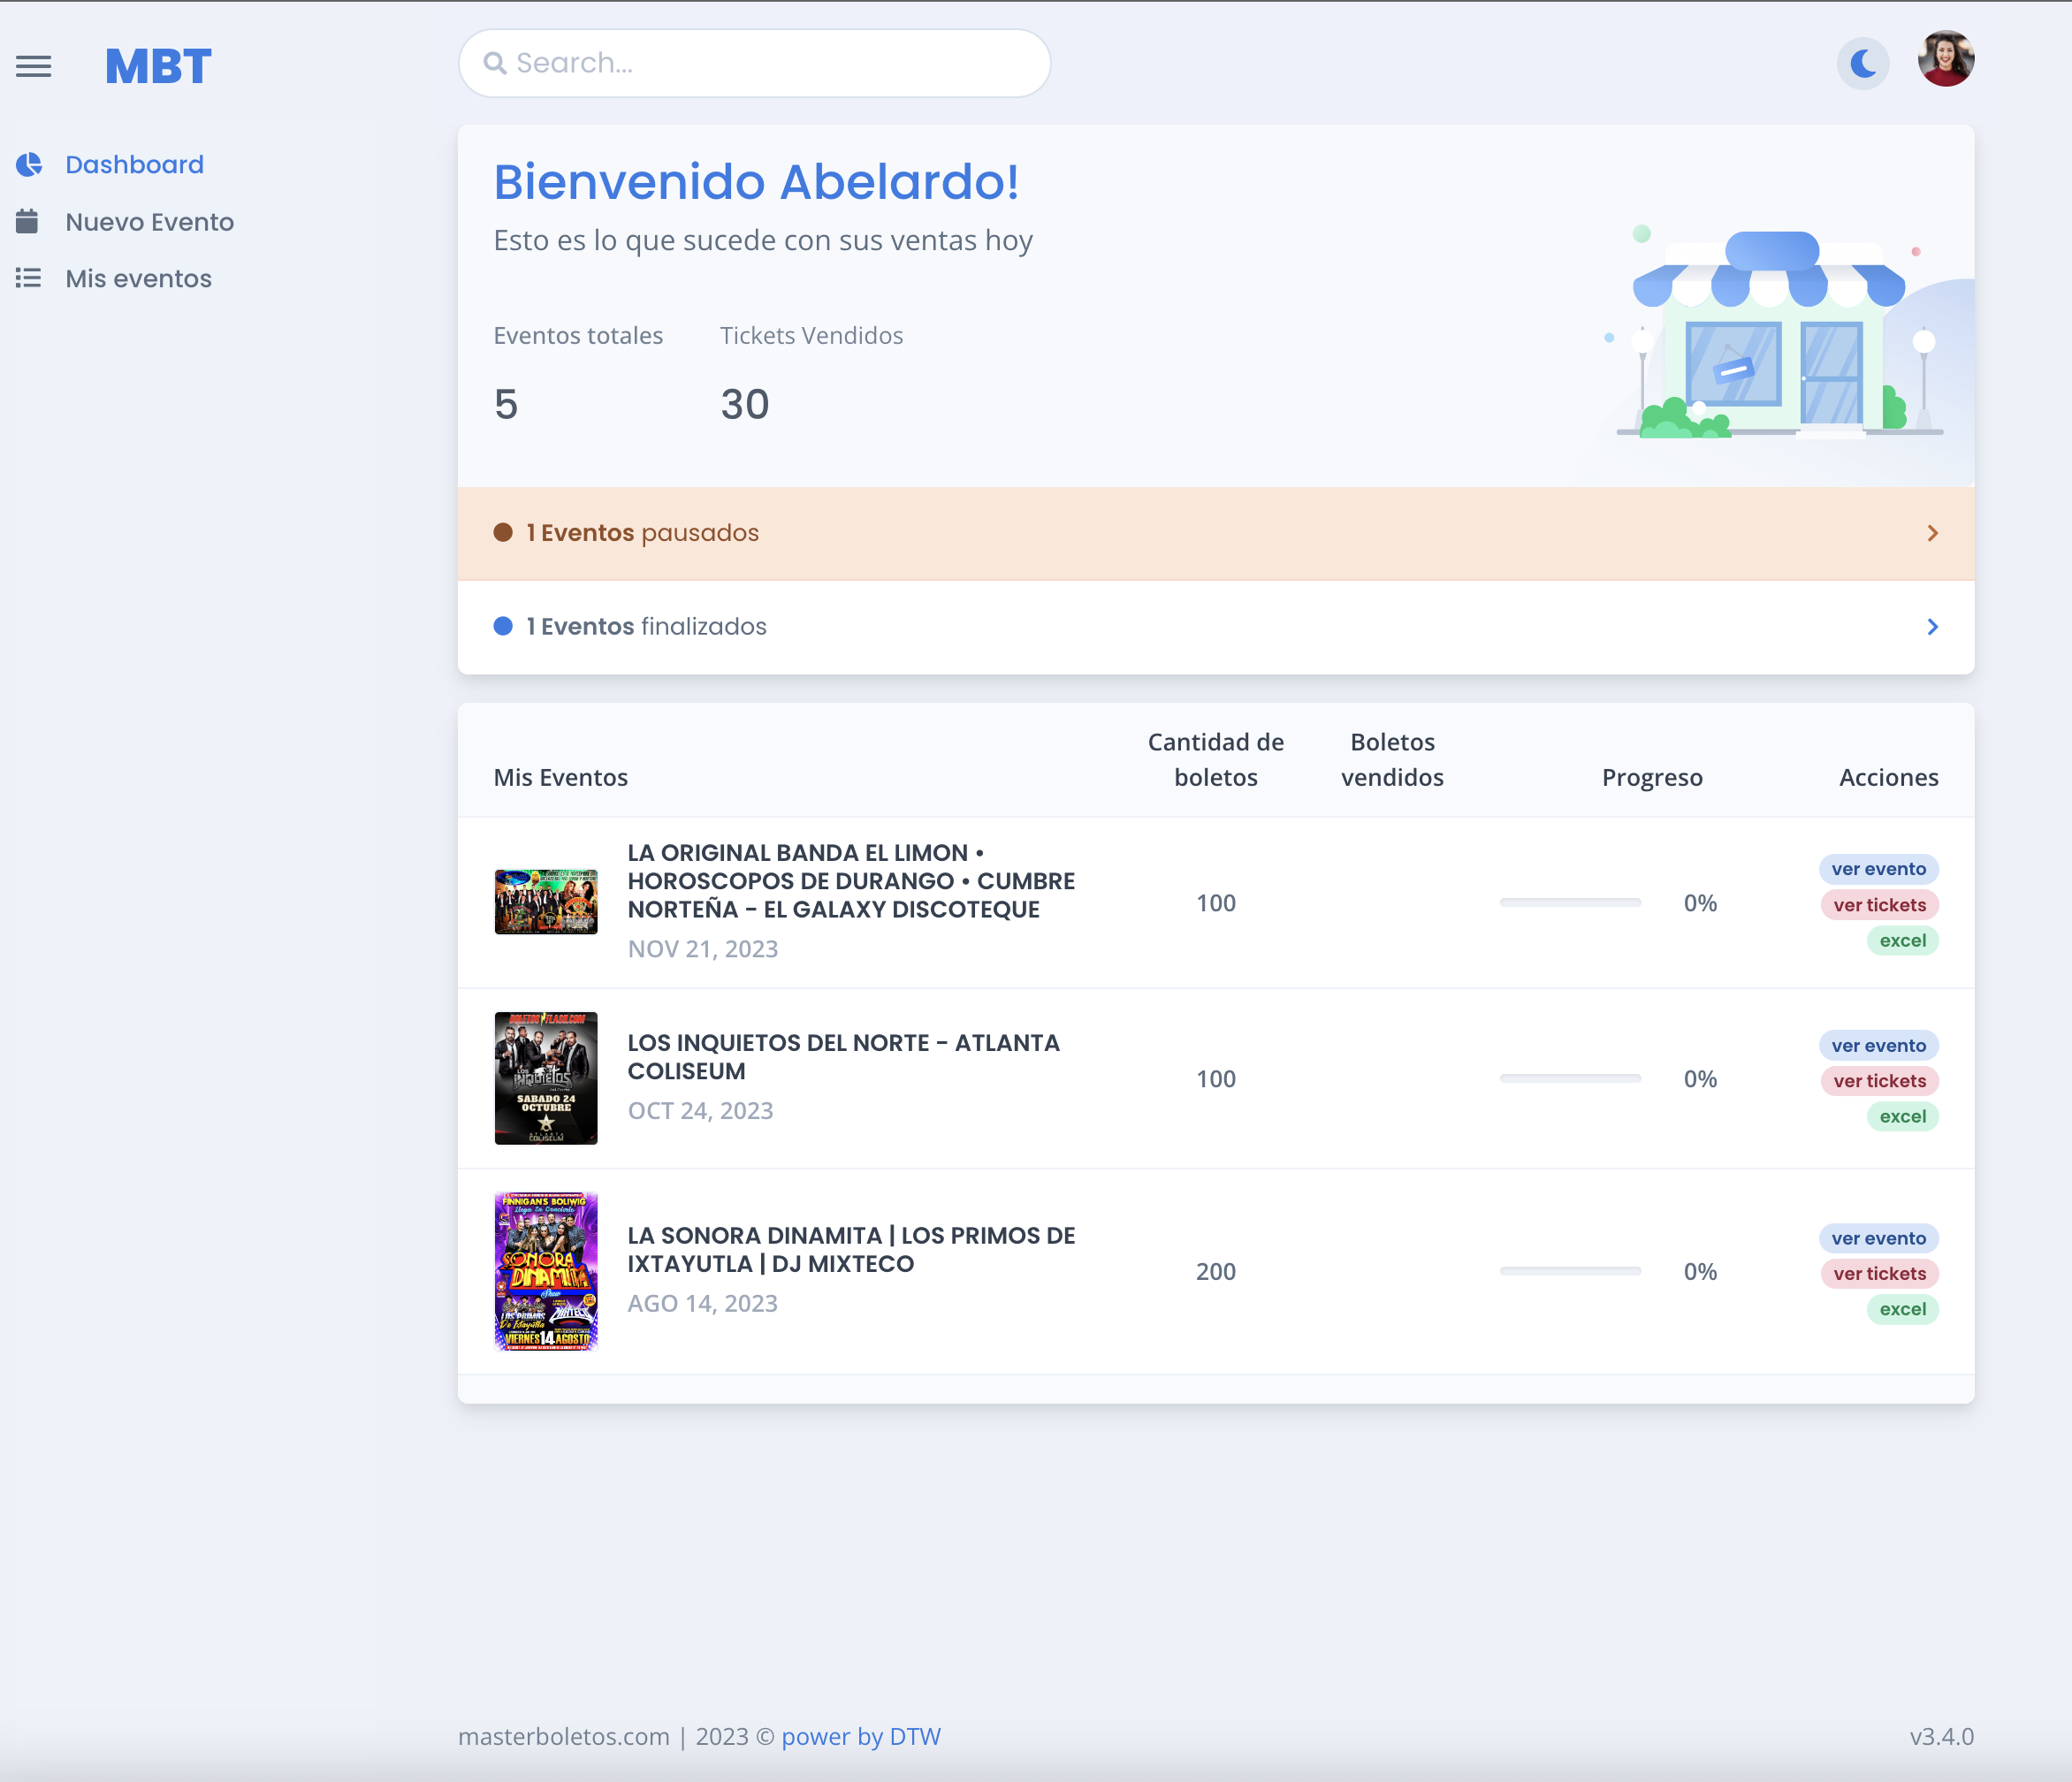Click La Sonora Dinamita poster thumbnail

click(x=546, y=1271)
